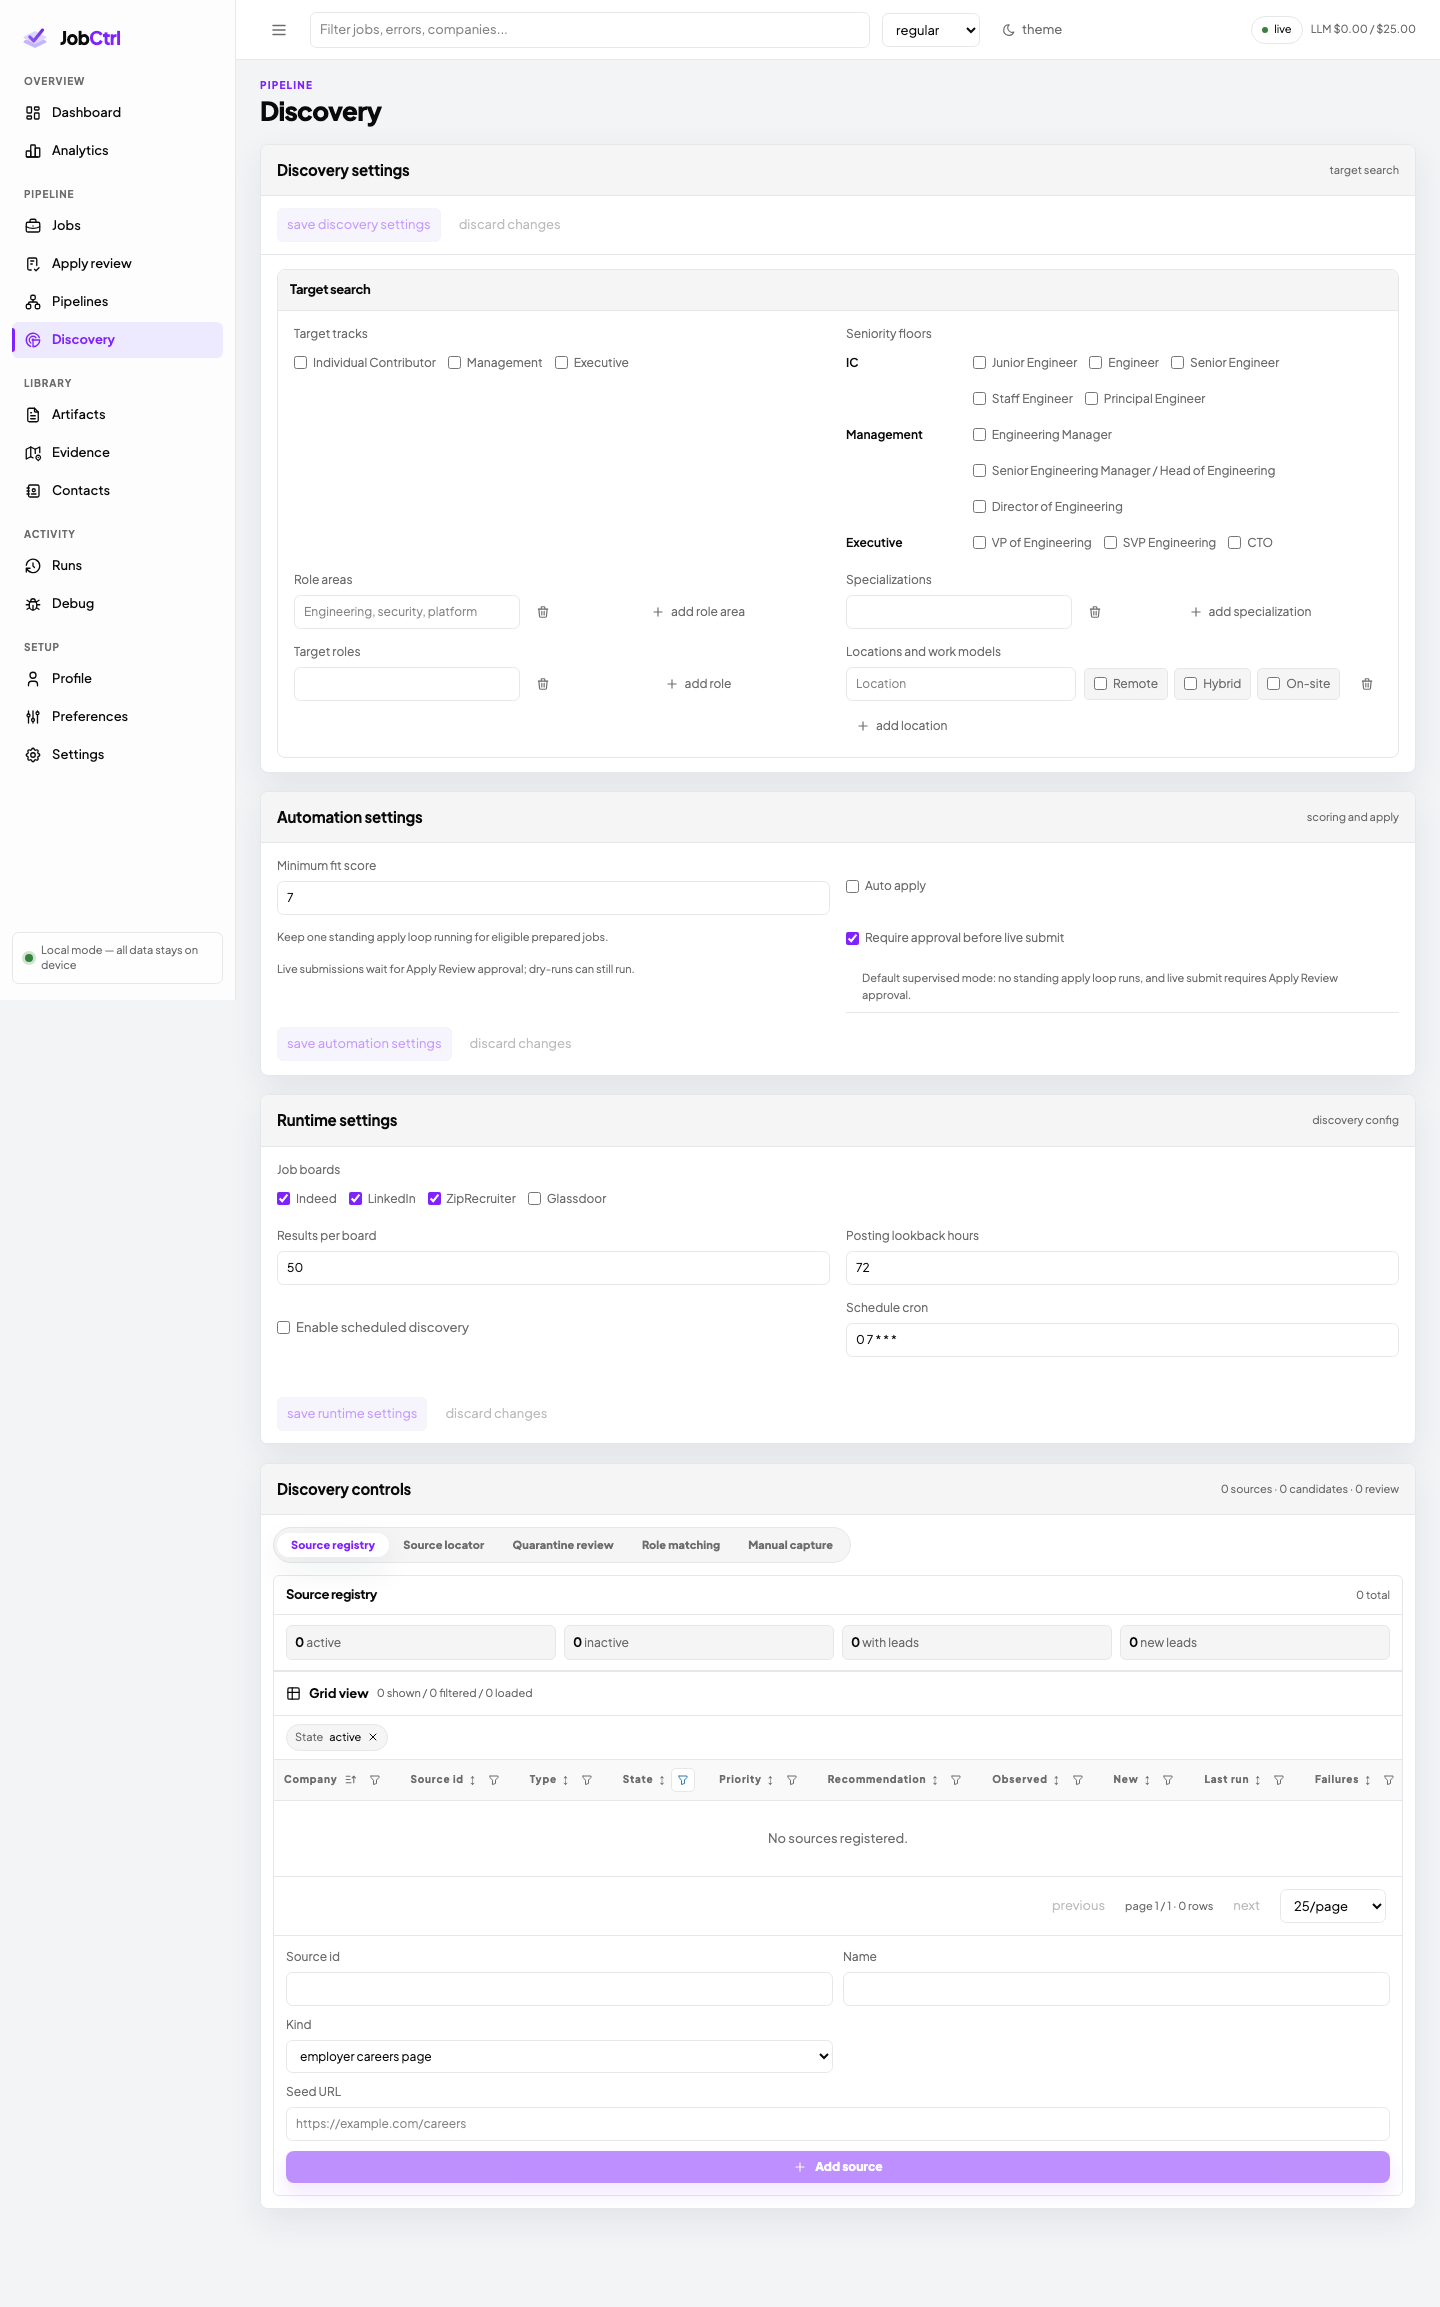Sort the Company column
The width and height of the screenshot is (1440, 2307).
(351, 1780)
